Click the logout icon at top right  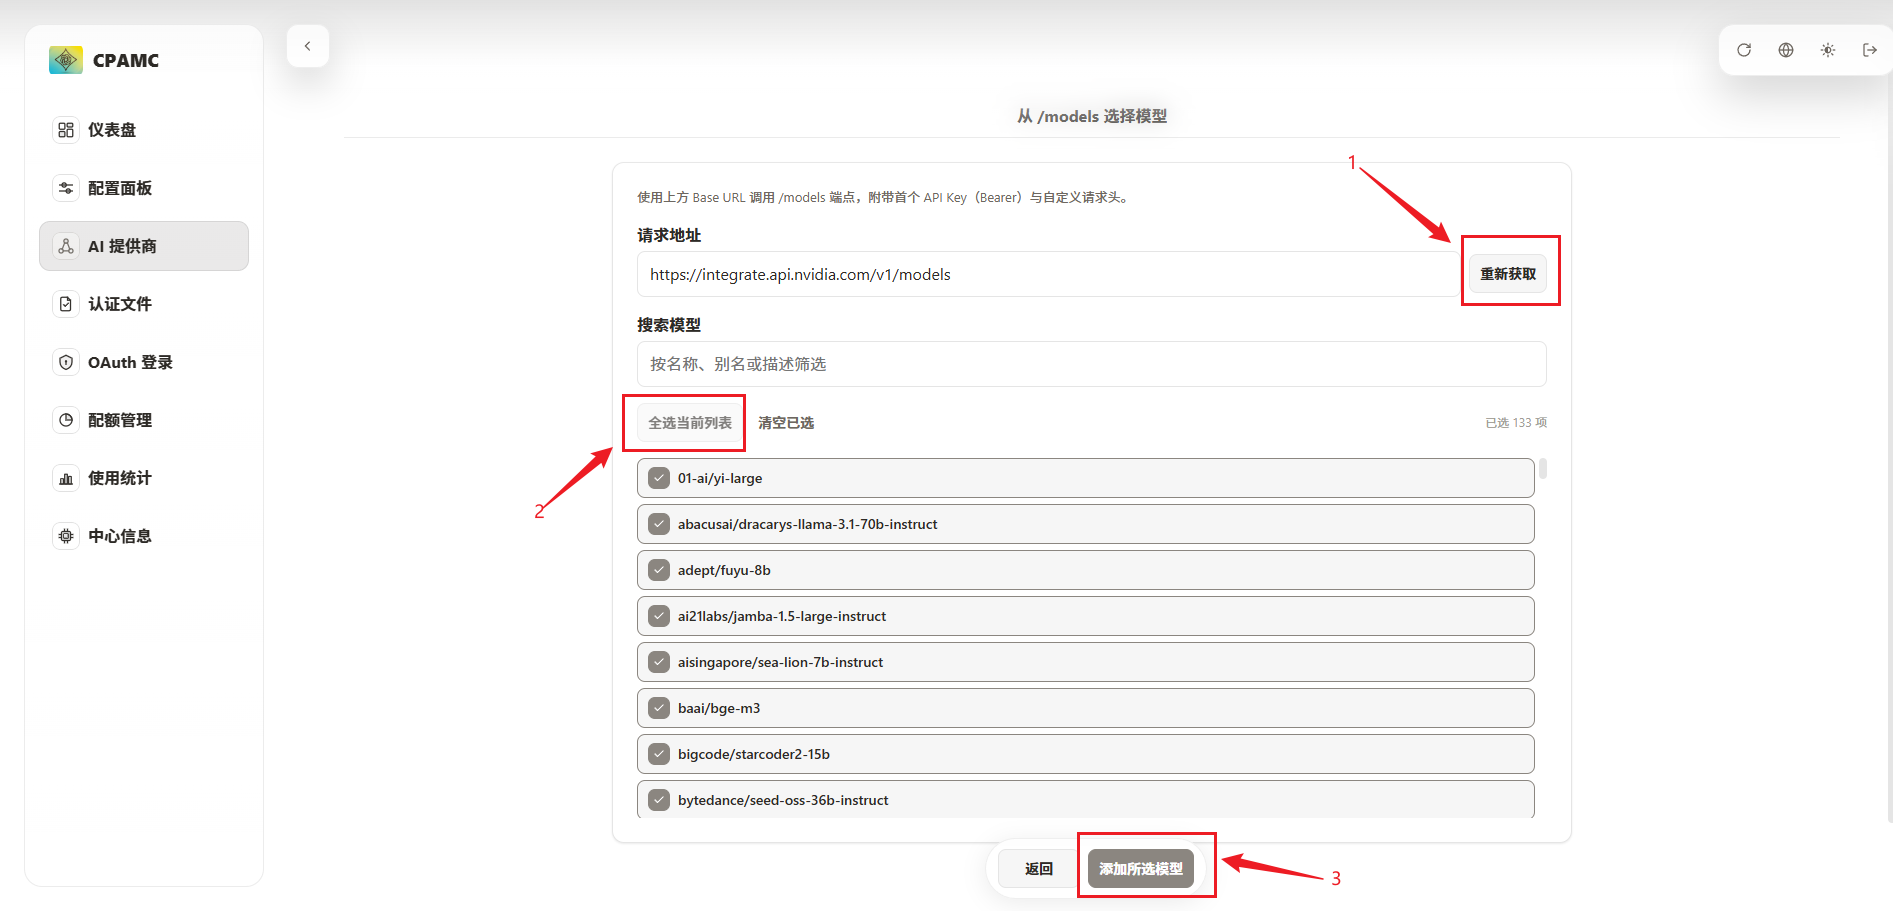(x=1869, y=50)
